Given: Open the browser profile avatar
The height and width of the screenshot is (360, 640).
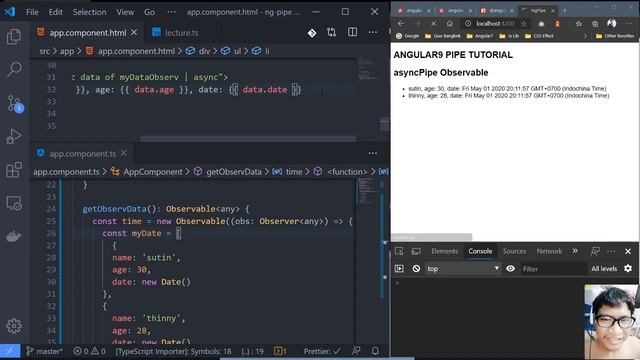Looking at the screenshot, I should click(611, 24).
